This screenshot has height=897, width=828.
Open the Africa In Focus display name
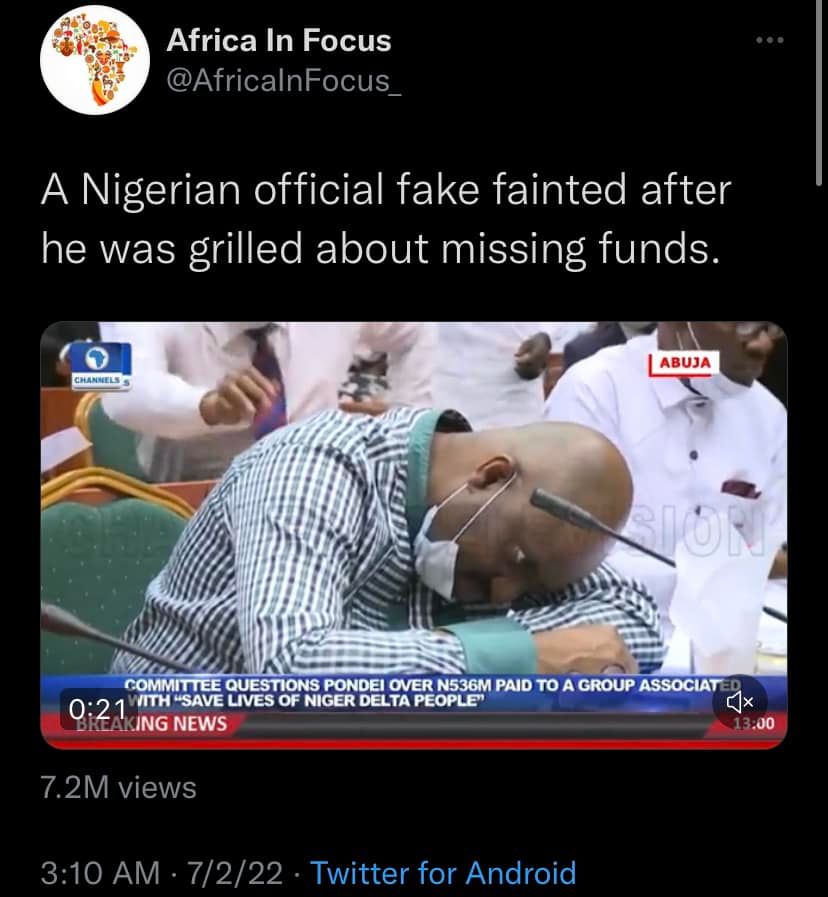point(278,41)
